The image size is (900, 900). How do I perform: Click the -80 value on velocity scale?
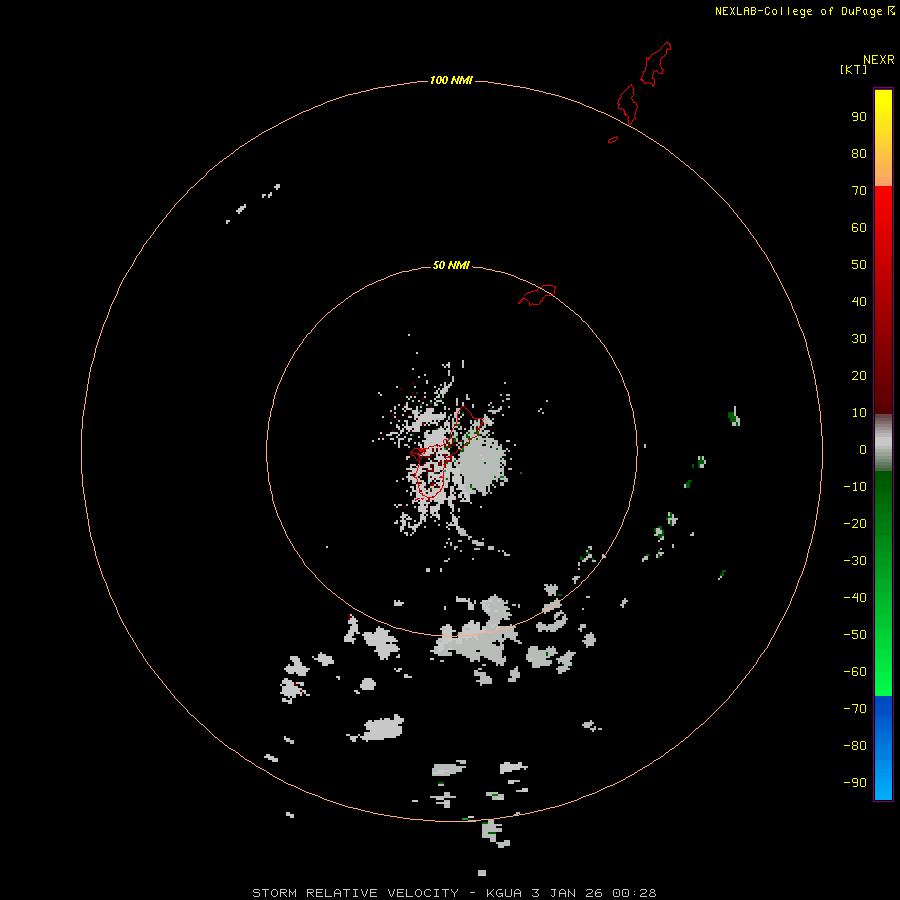(x=855, y=746)
